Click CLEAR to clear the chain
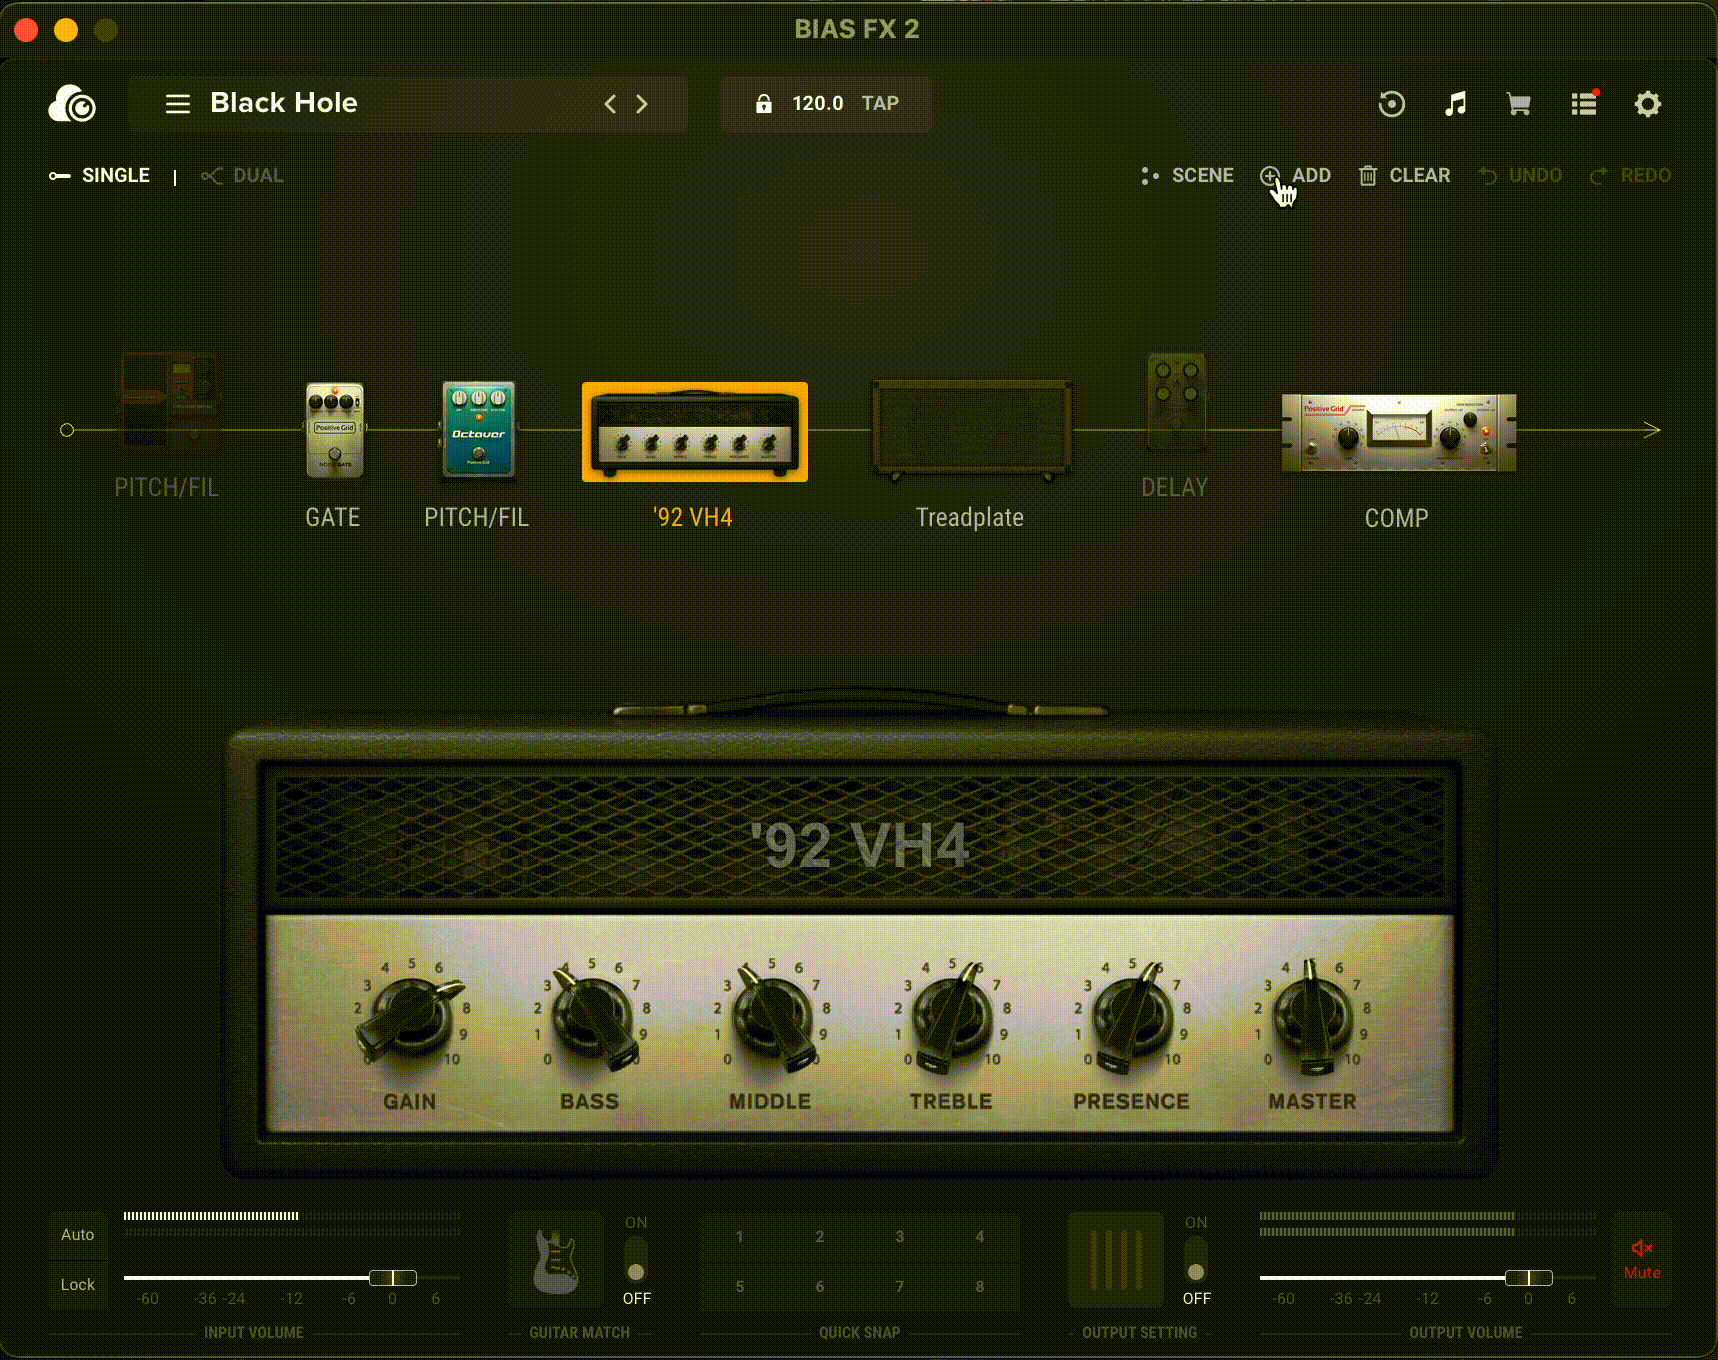 [1404, 175]
